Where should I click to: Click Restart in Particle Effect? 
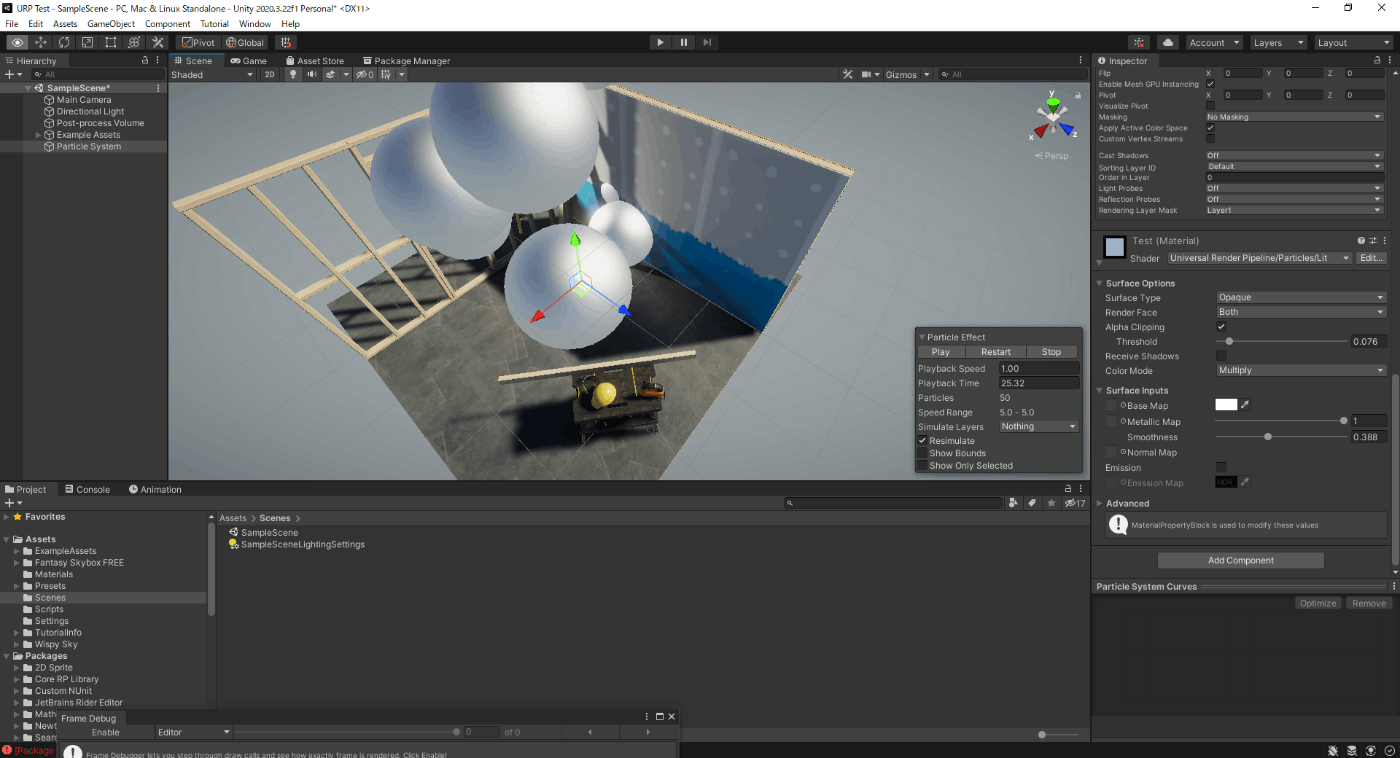coord(996,352)
